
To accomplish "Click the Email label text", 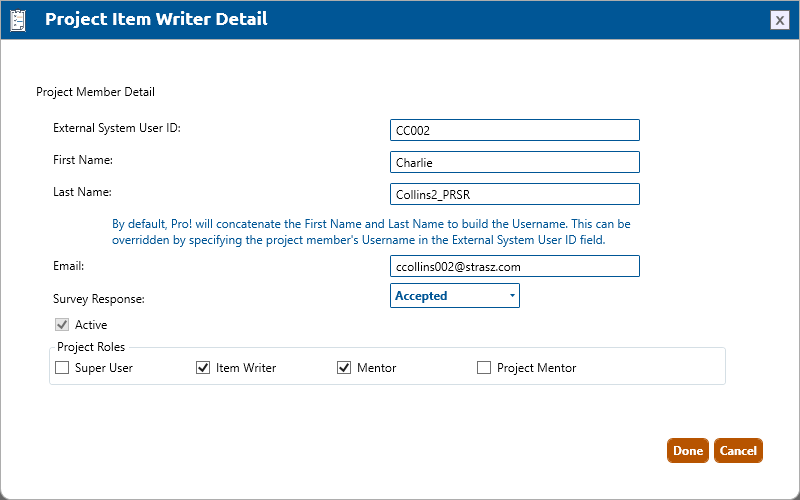I will coord(68,266).
